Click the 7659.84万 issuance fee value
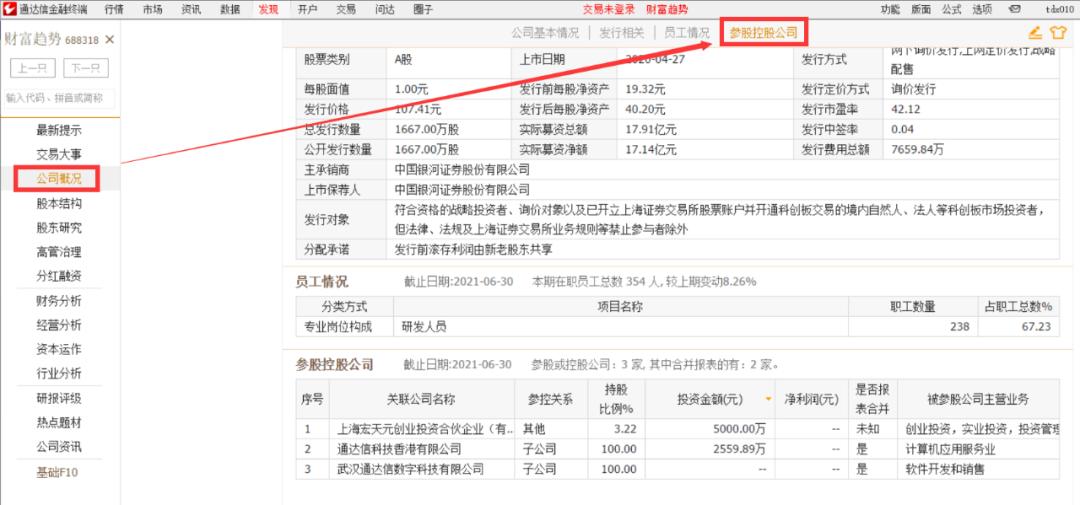This screenshot has height=505, width=1080. [x=917, y=149]
